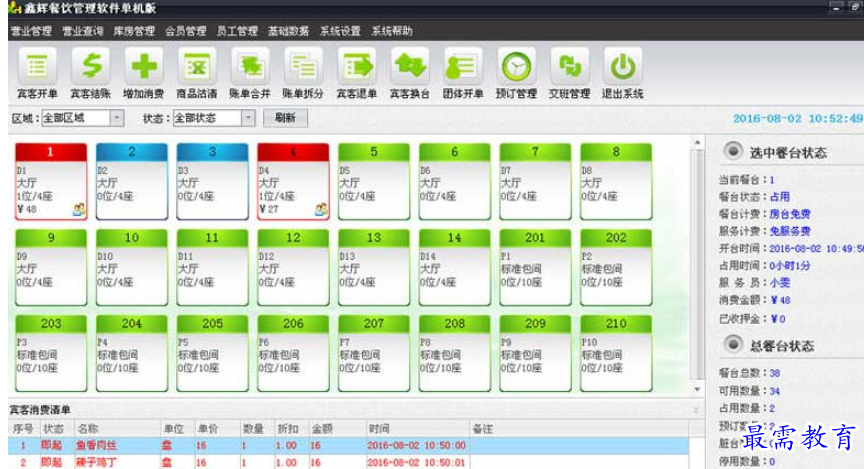Screen dimensions: 864x469
Task: Toggle the 选中餐台状态 round button
Action: (x=733, y=150)
